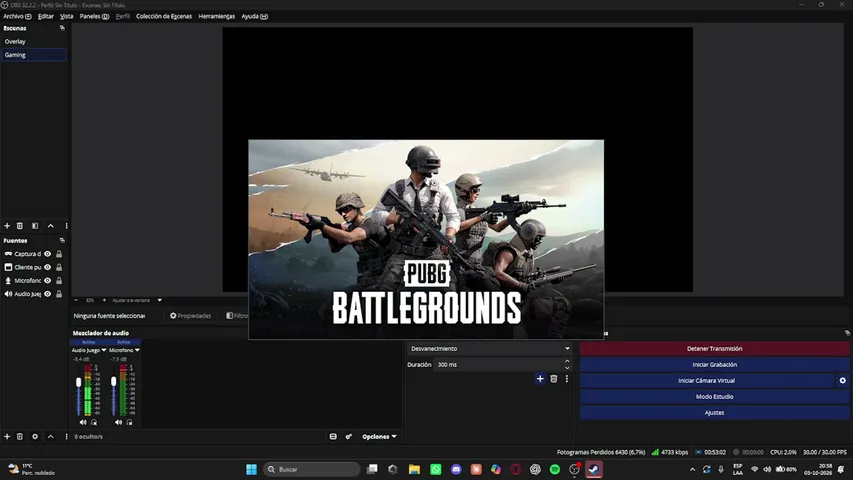The width and height of the screenshot is (853, 480).
Task: Remove source with Fuentes trash icon
Action: coord(20,436)
